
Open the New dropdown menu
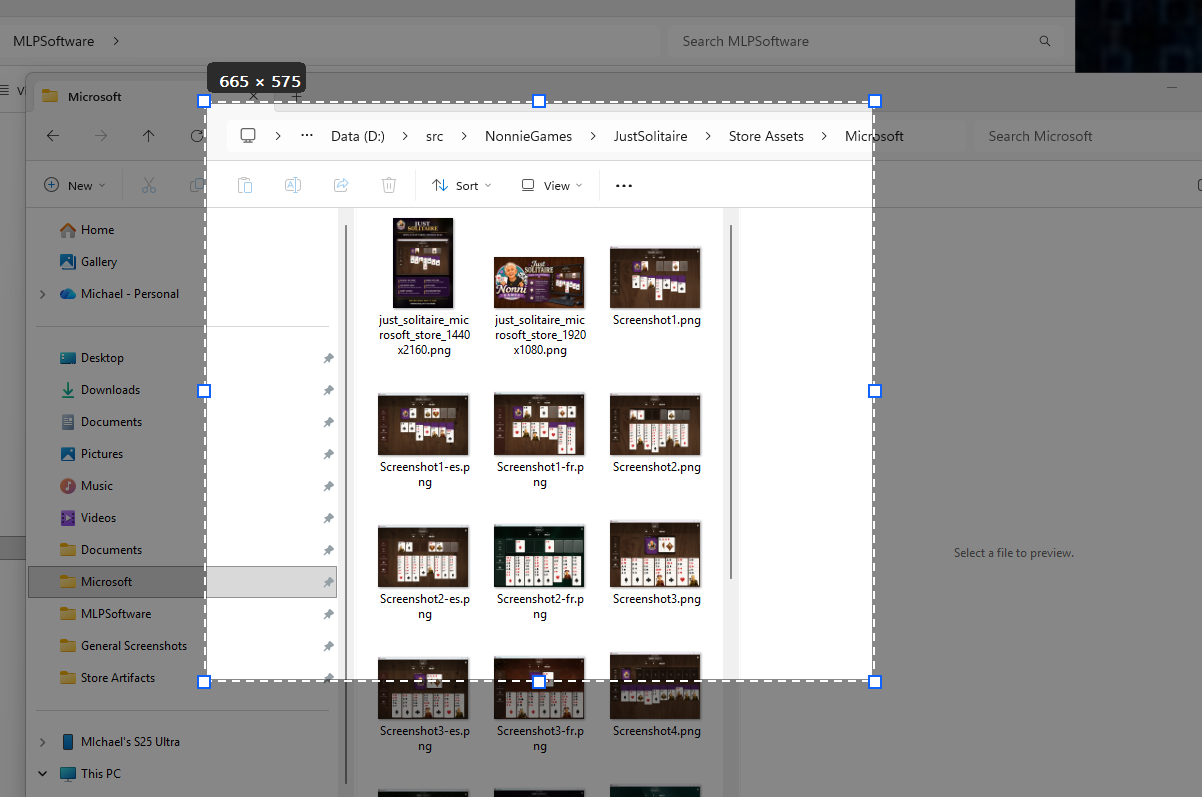(x=75, y=185)
